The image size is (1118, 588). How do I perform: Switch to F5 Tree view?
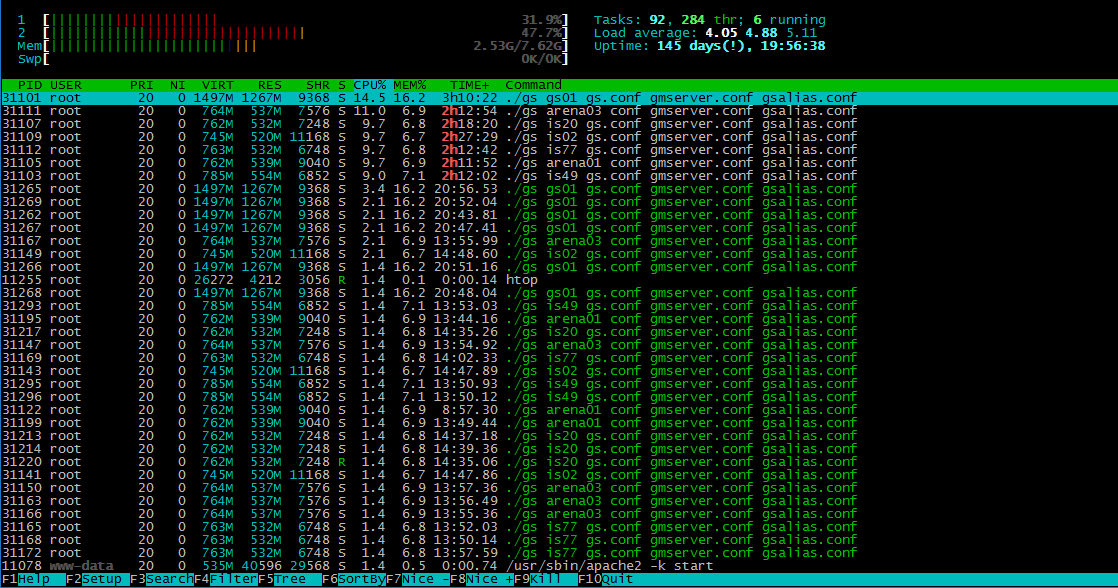[x=290, y=579]
